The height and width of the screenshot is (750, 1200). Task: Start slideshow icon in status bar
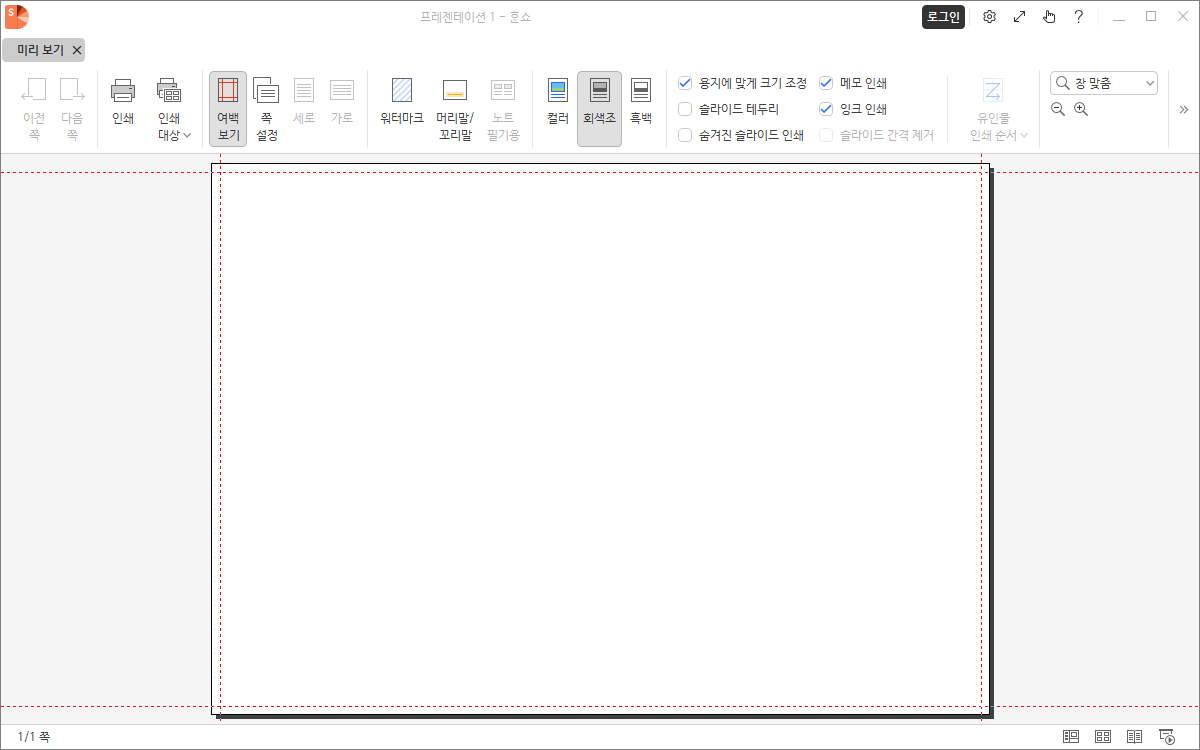[x=1166, y=737]
